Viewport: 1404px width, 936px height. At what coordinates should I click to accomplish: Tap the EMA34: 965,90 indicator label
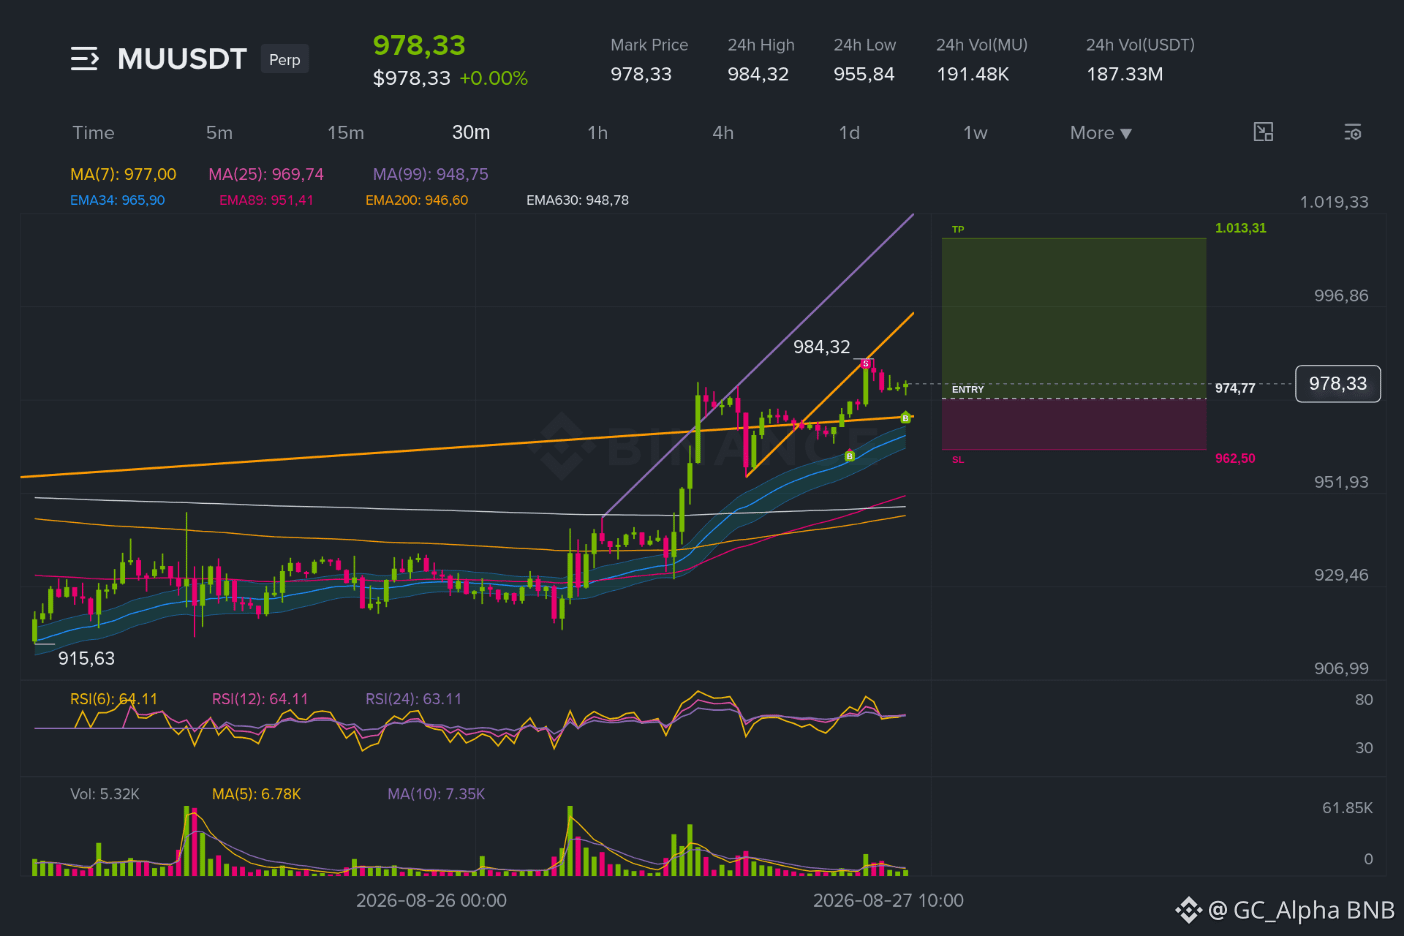click(118, 200)
